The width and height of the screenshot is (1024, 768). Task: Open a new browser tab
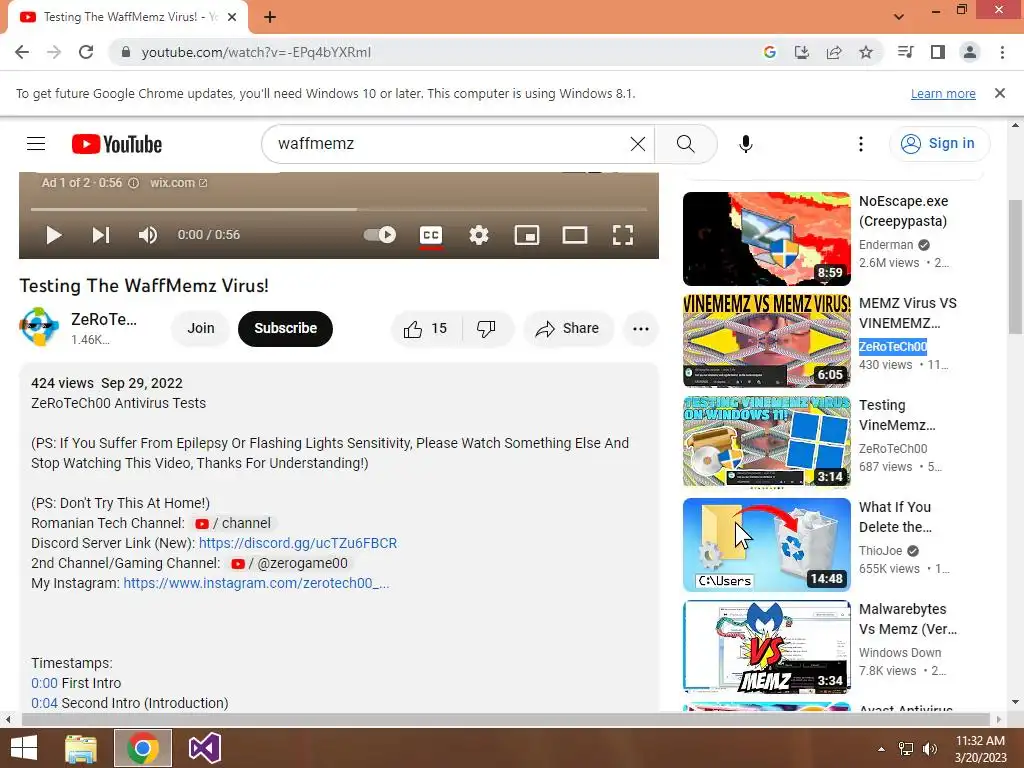click(x=270, y=18)
